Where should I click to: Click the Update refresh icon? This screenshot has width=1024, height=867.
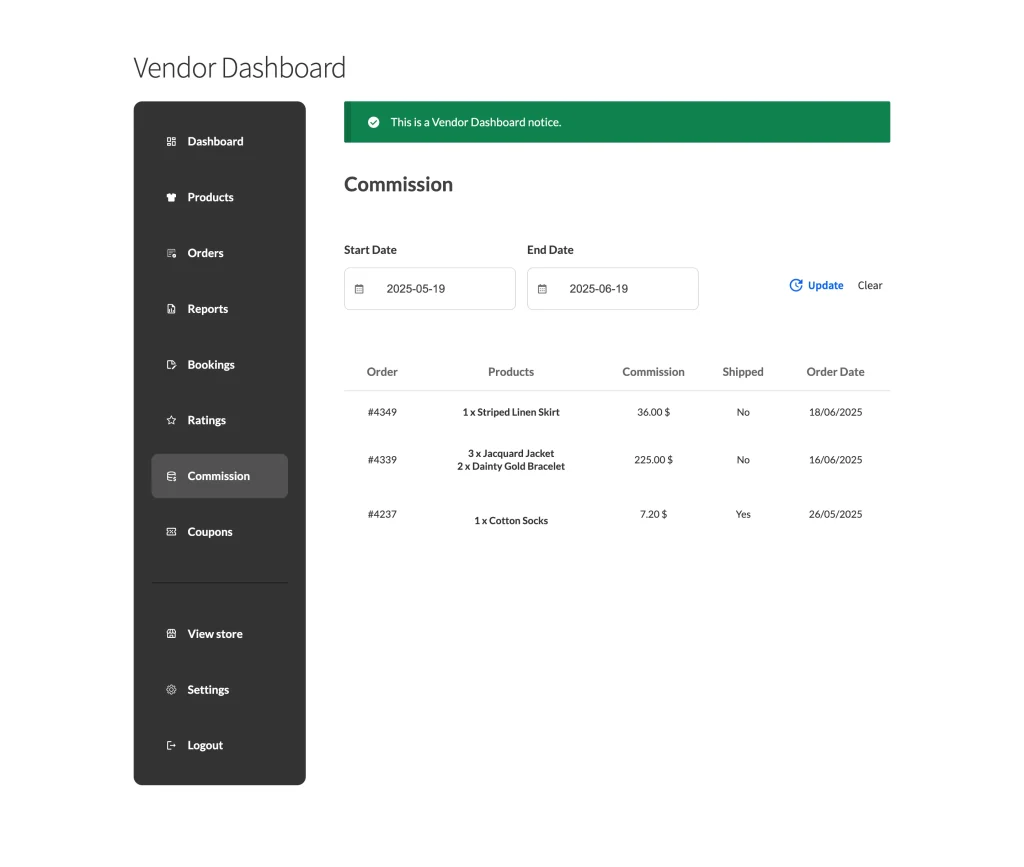[795, 285]
